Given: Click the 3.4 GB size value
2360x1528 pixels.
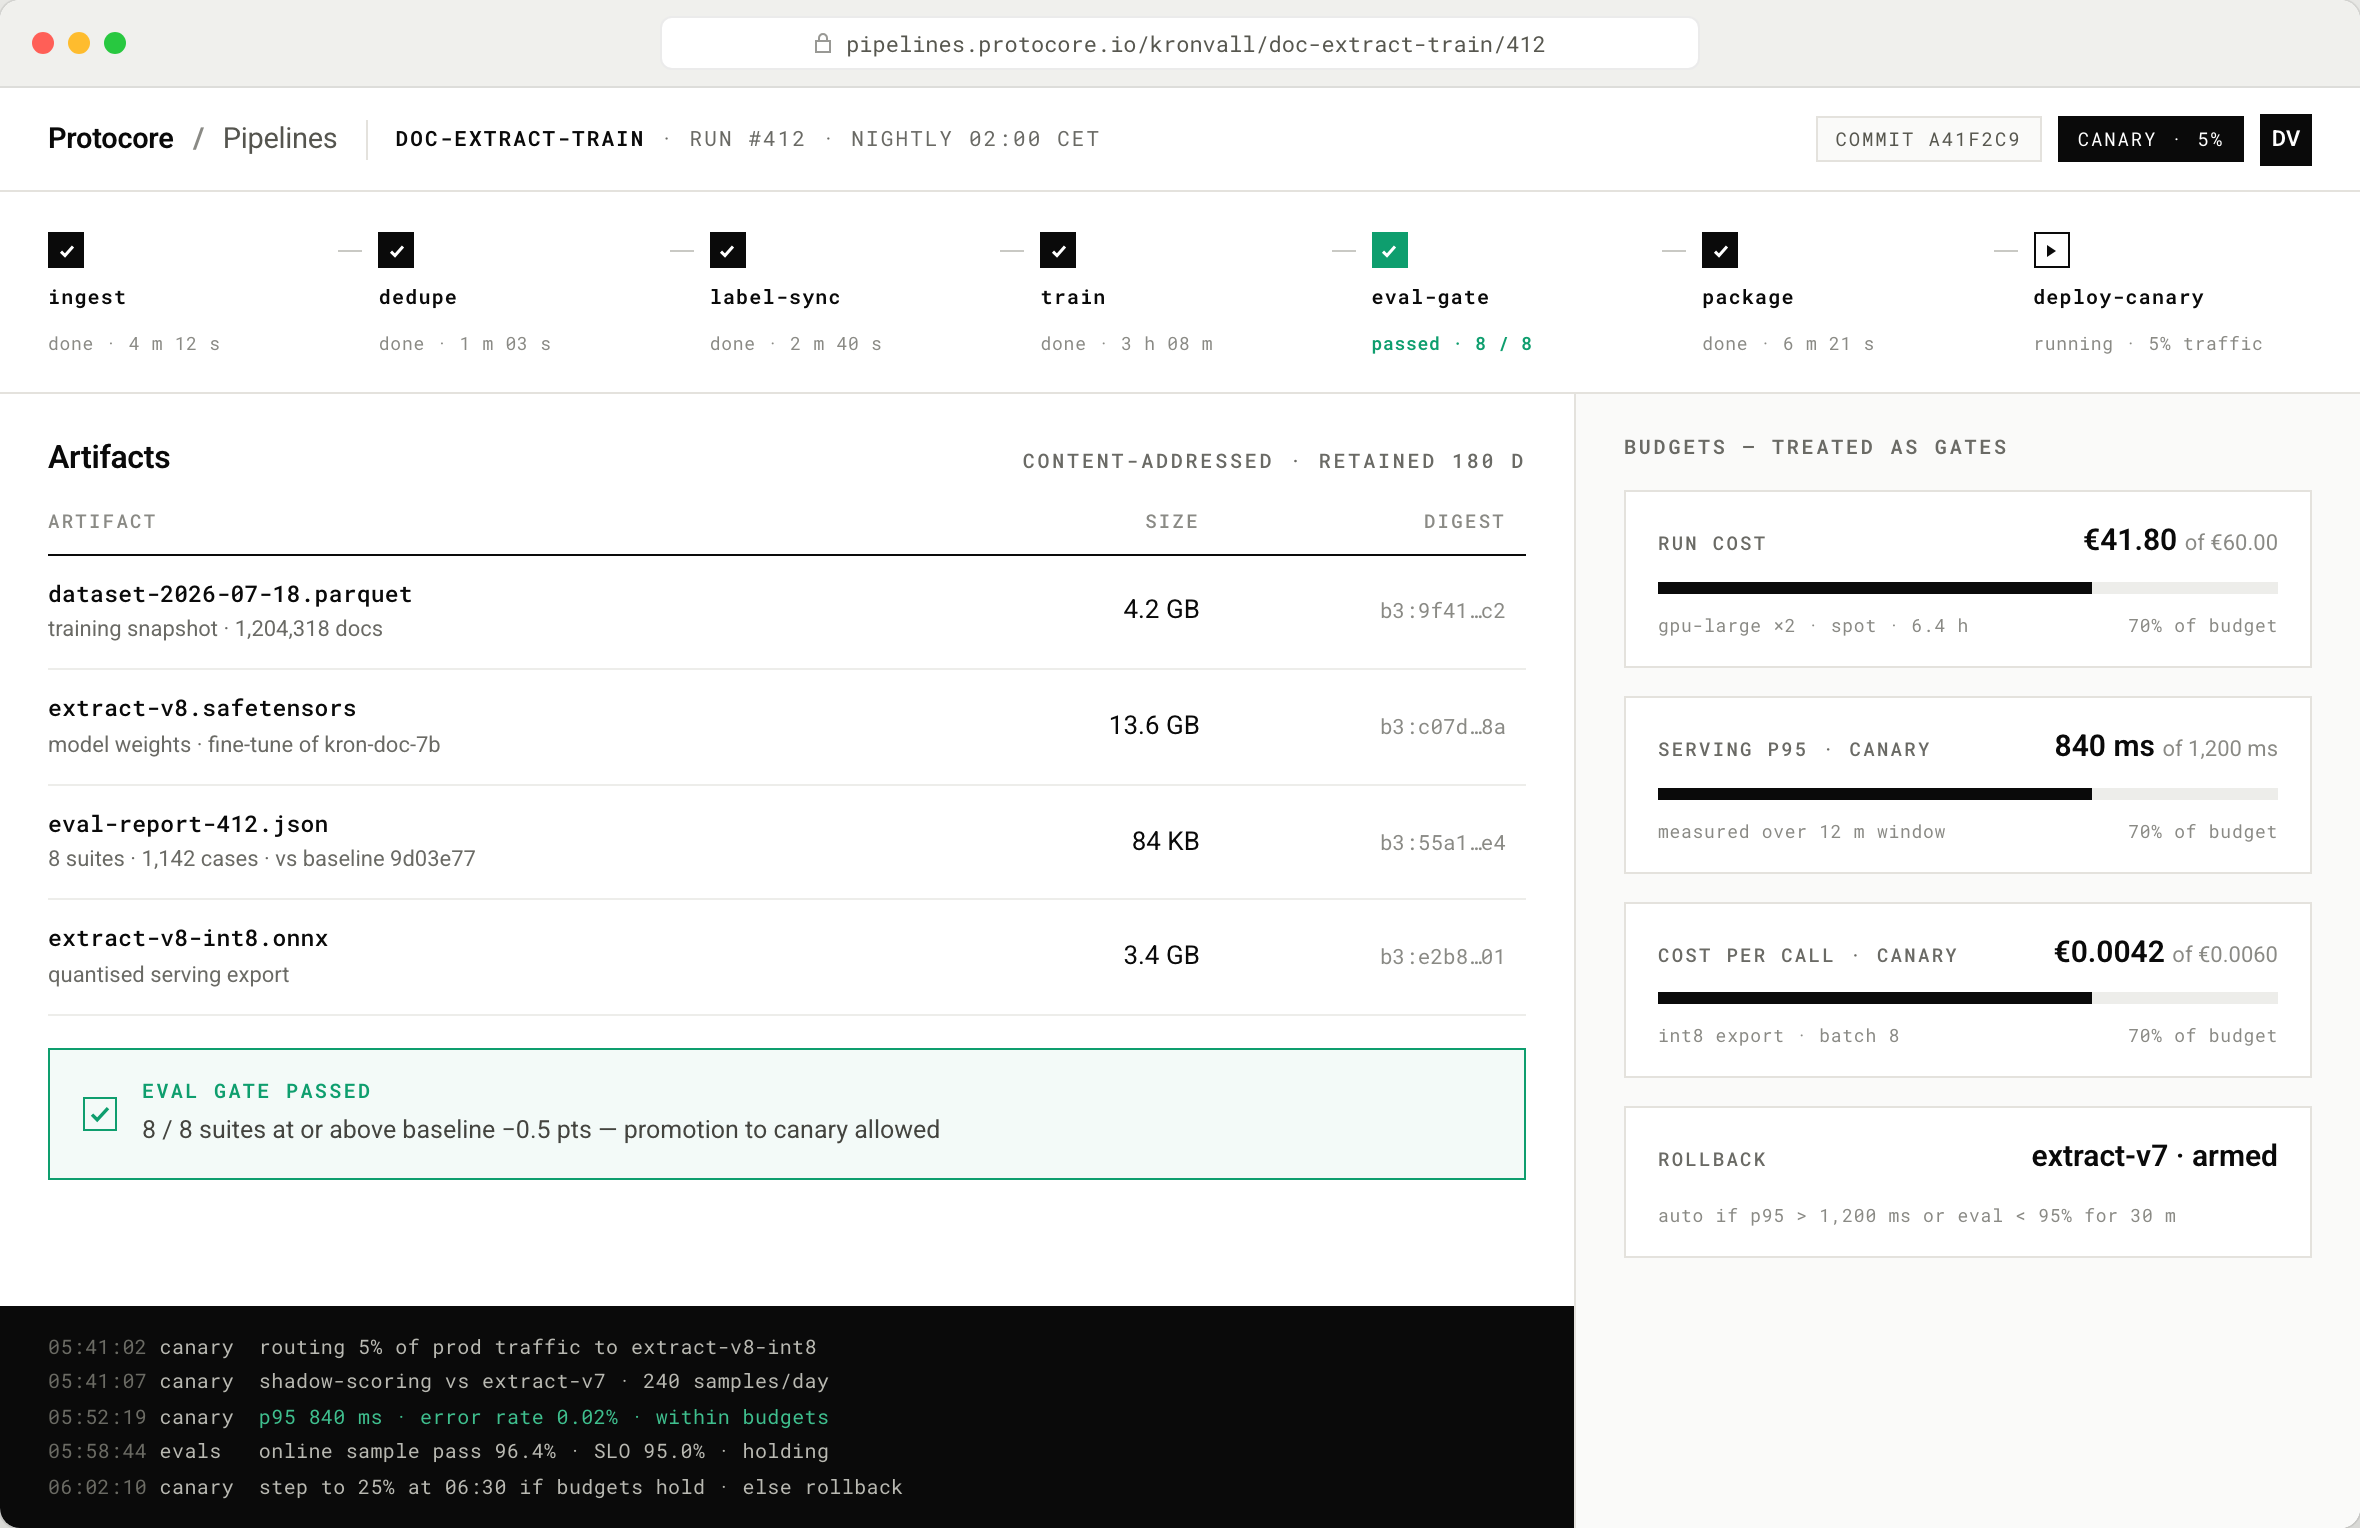Looking at the screenshot, I should [1161, 955].
